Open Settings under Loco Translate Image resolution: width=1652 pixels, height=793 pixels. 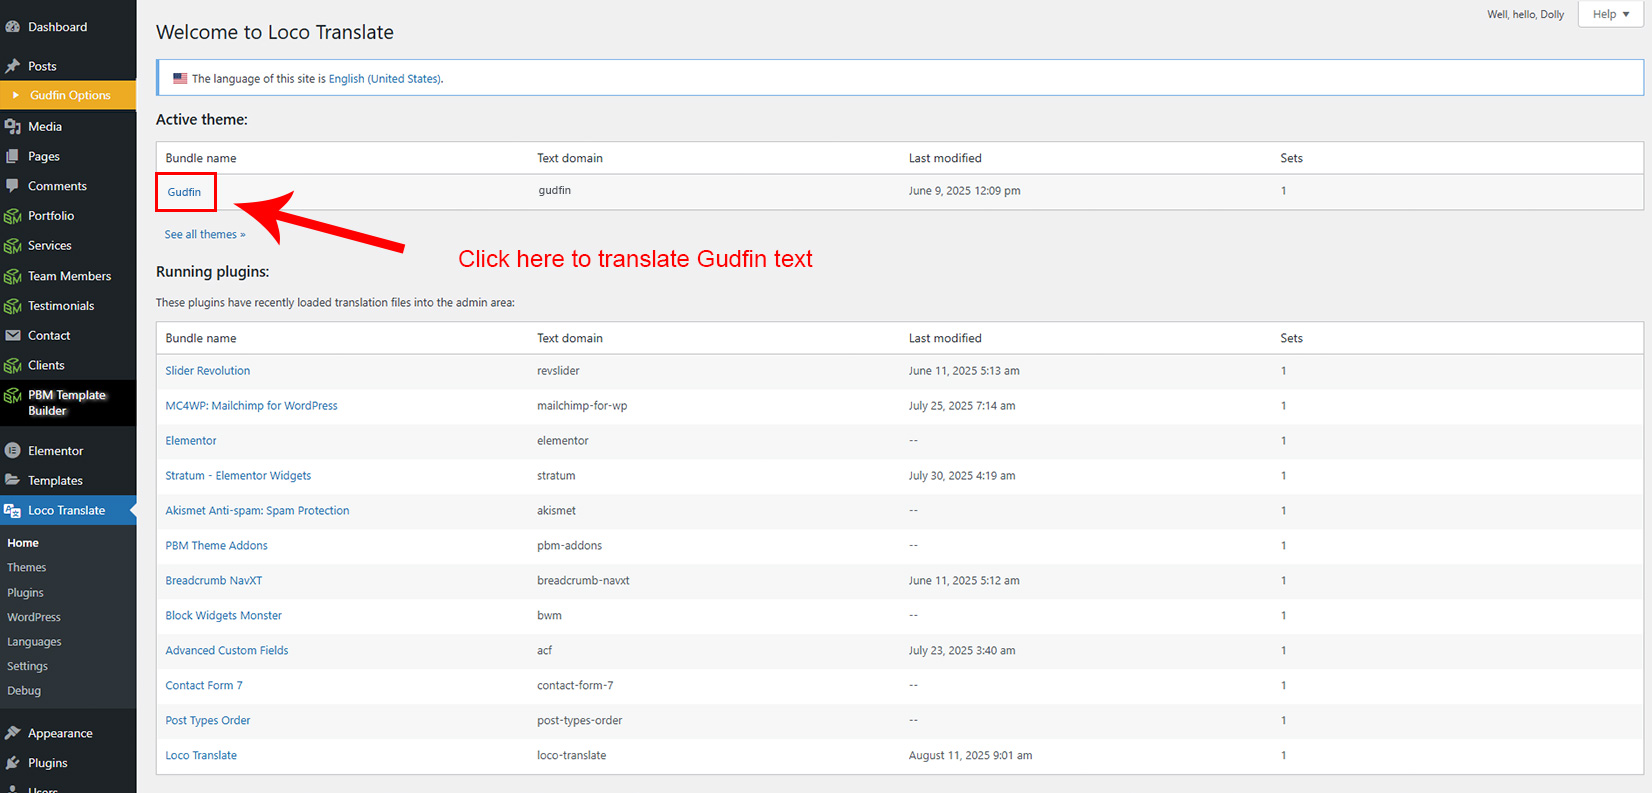(x=28, y=666)
